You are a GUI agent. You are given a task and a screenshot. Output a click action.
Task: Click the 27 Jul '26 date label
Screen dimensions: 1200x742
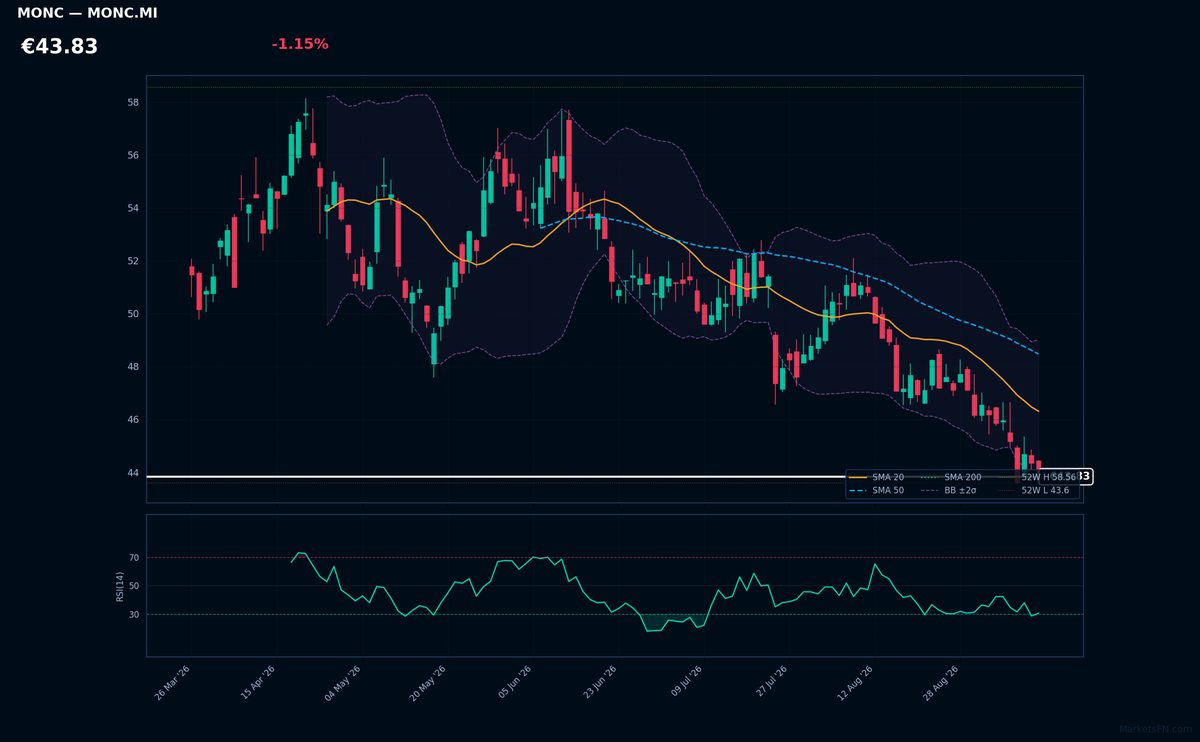coord(770,683)
